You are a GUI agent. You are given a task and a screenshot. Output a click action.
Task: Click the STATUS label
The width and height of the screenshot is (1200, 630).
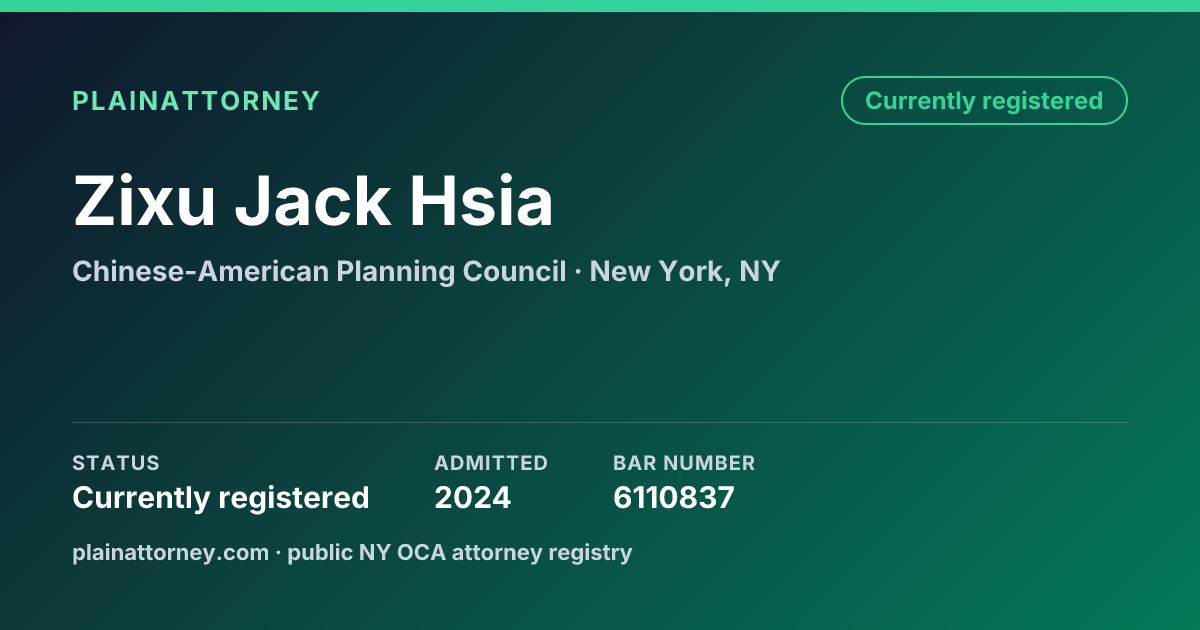pyautogui.click(x=116, y=463)
